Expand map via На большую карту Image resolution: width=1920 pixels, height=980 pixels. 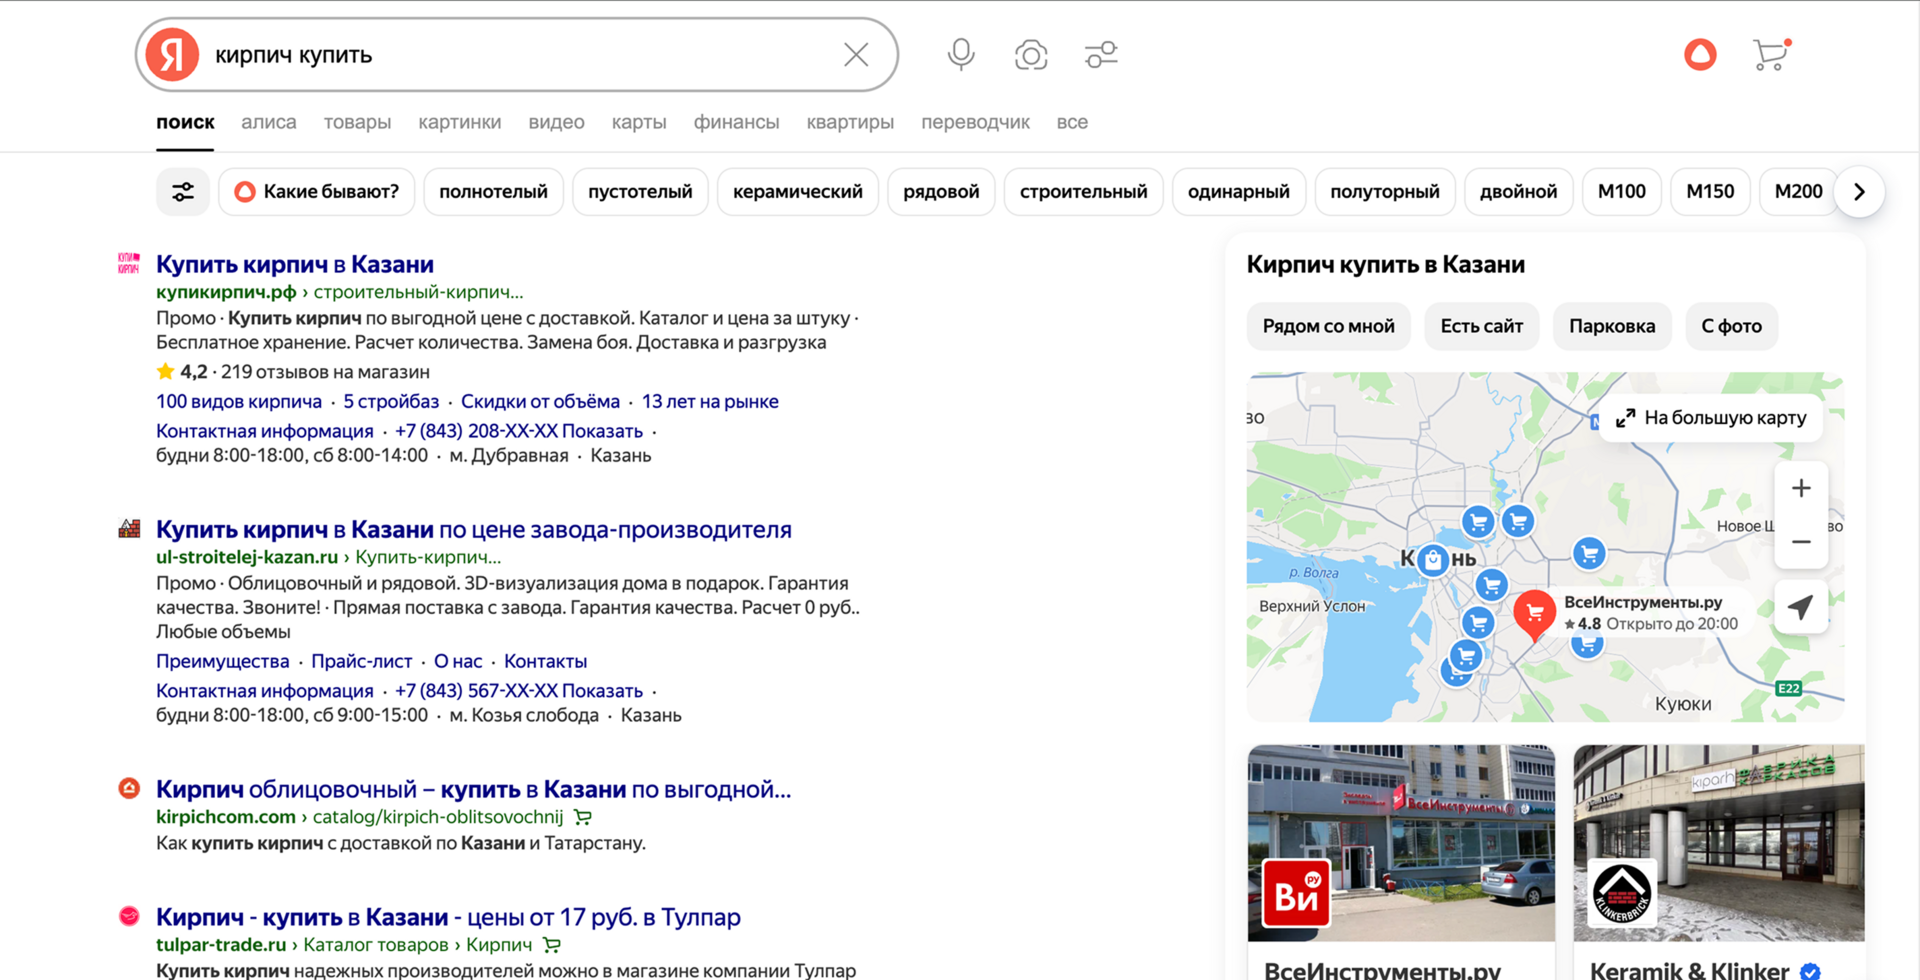tap(1711, 418)
